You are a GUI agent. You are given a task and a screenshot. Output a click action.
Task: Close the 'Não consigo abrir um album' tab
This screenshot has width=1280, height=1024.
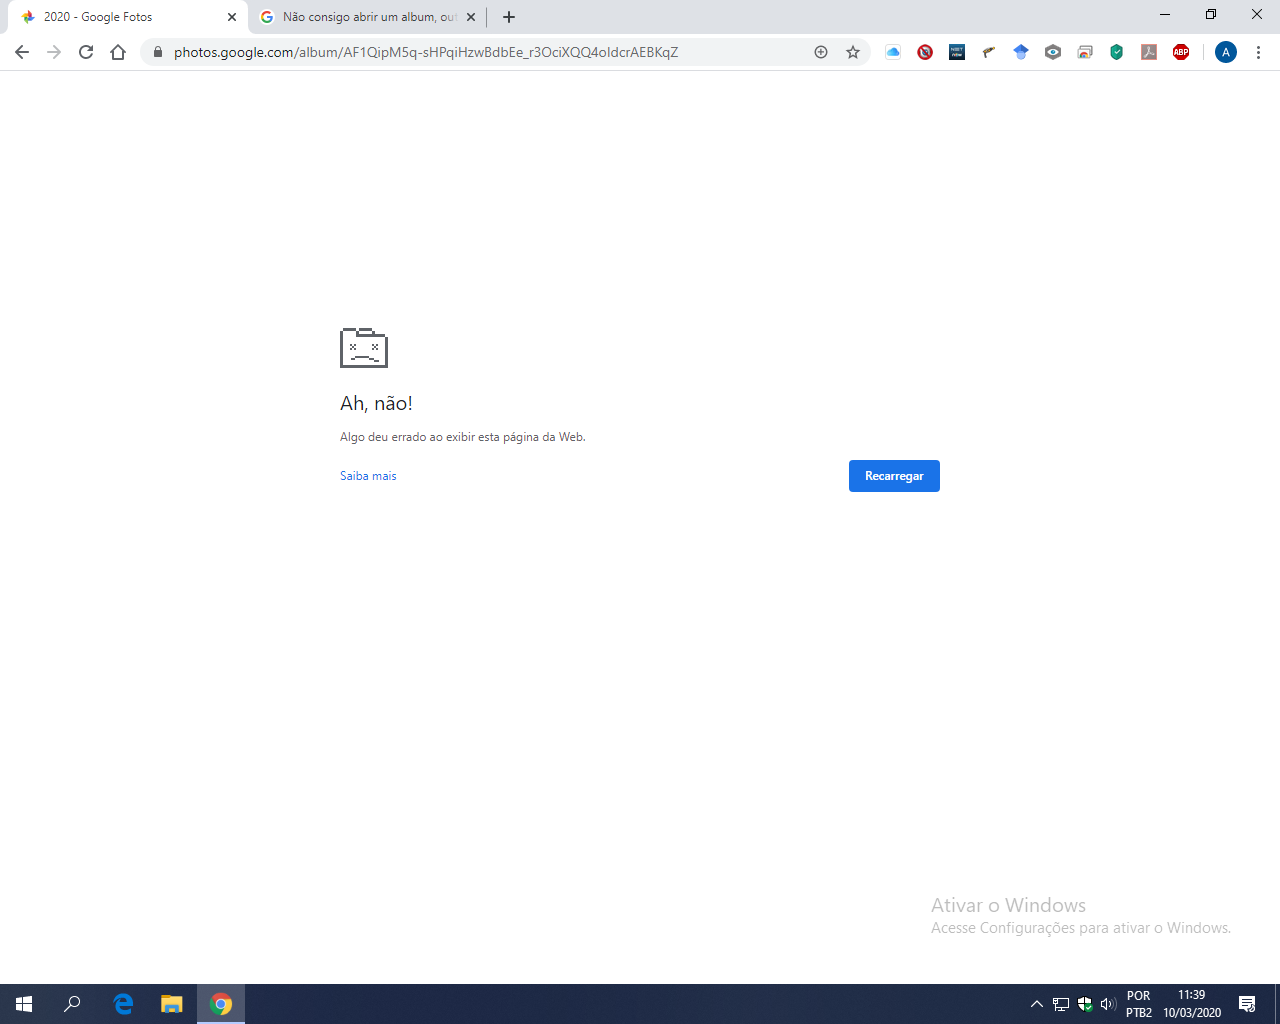tap(471, 17)
